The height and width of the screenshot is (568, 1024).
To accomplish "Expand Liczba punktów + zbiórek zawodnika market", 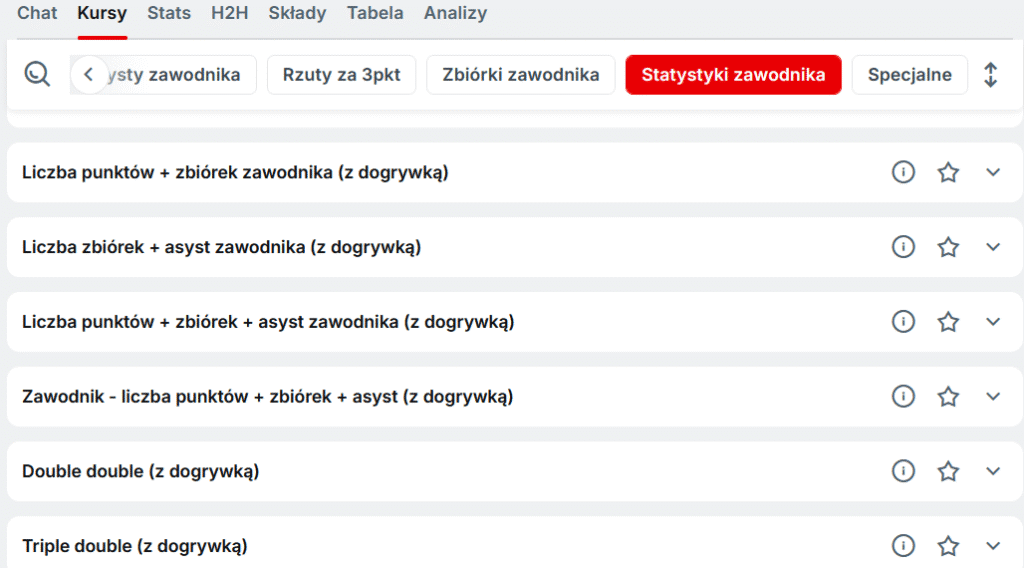I will (993, 172).
